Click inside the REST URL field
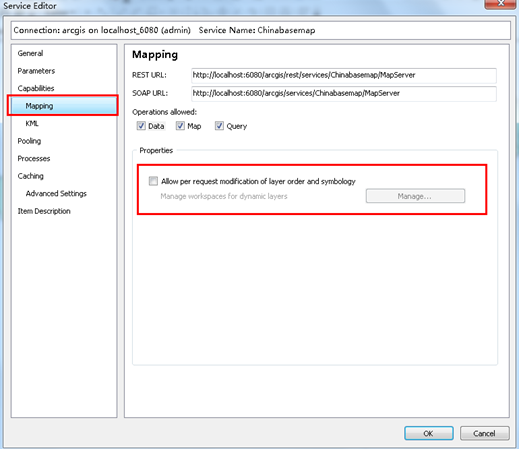The height and width of the screenshot is (449, 519). pyautogui.click(x=344, y=75)
